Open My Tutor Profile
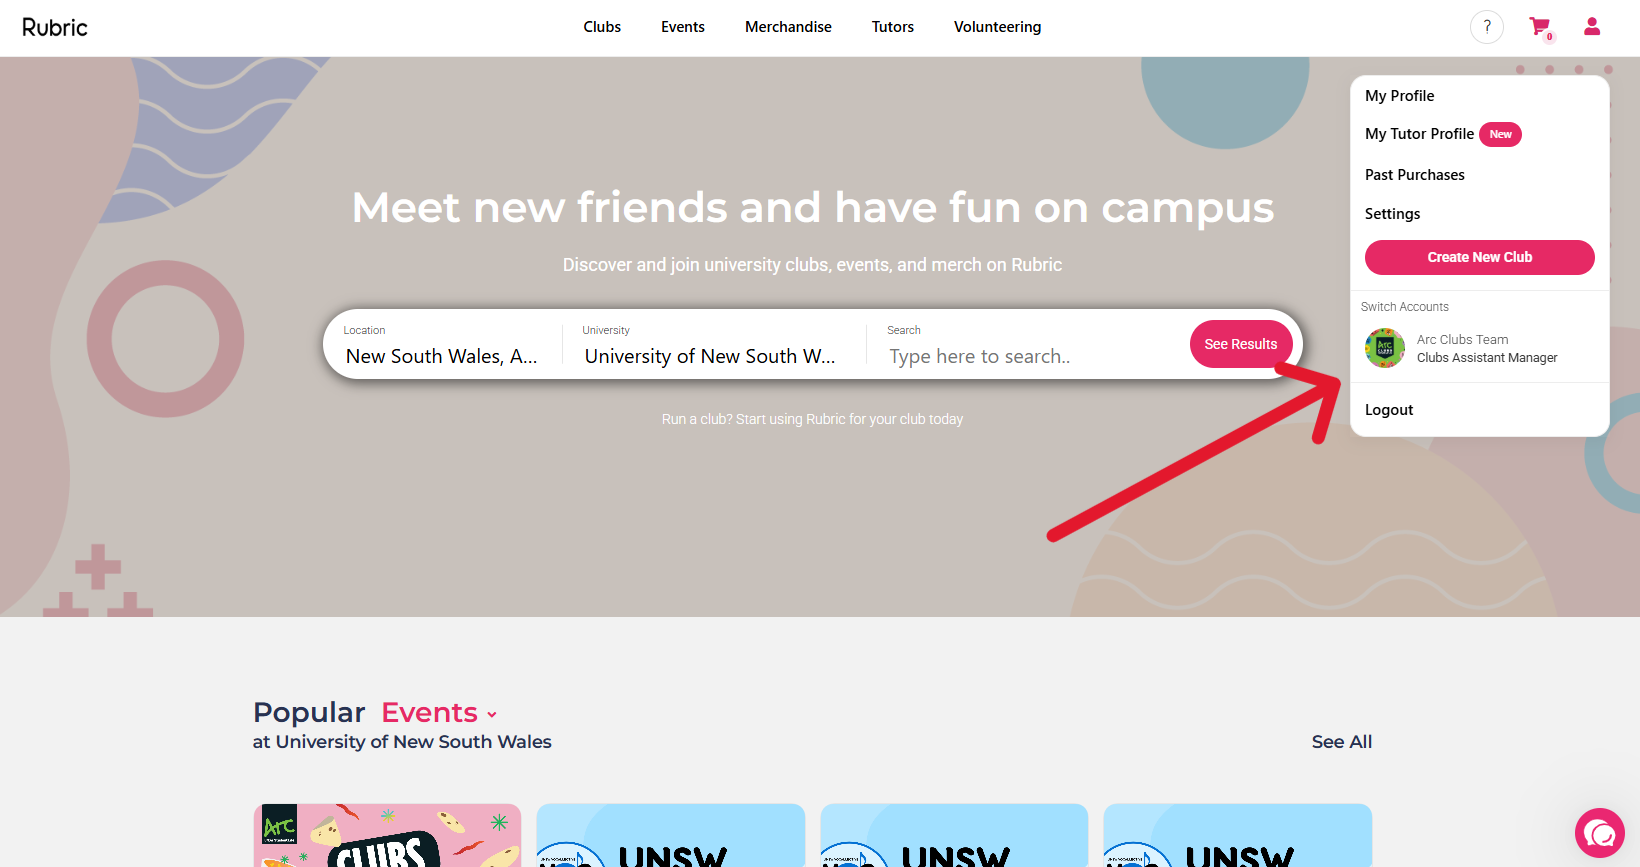The image size is (1640, 867). [x=1419, y=134]
